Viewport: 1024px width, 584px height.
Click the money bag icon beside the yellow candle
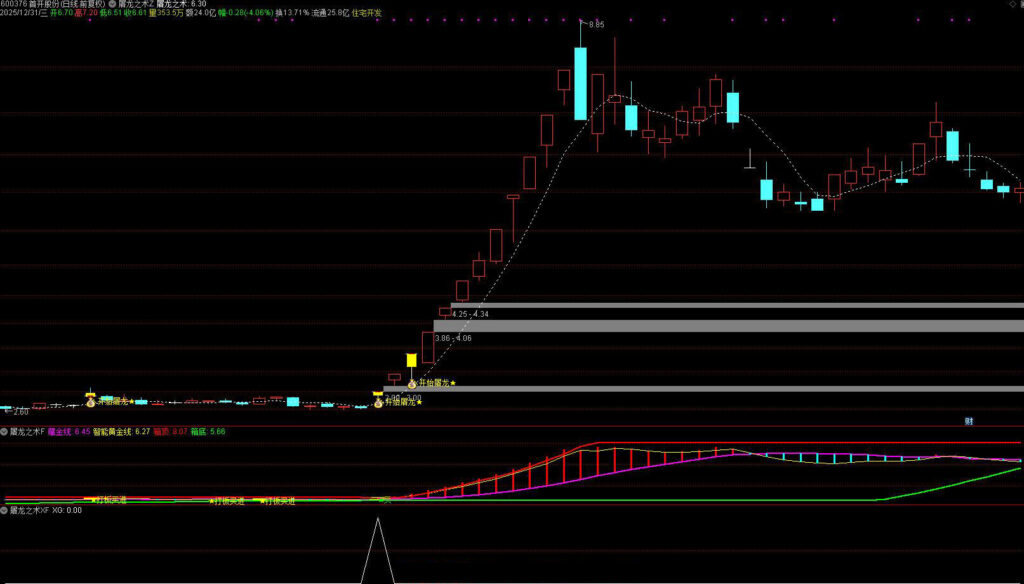click(x=411, y=383)
